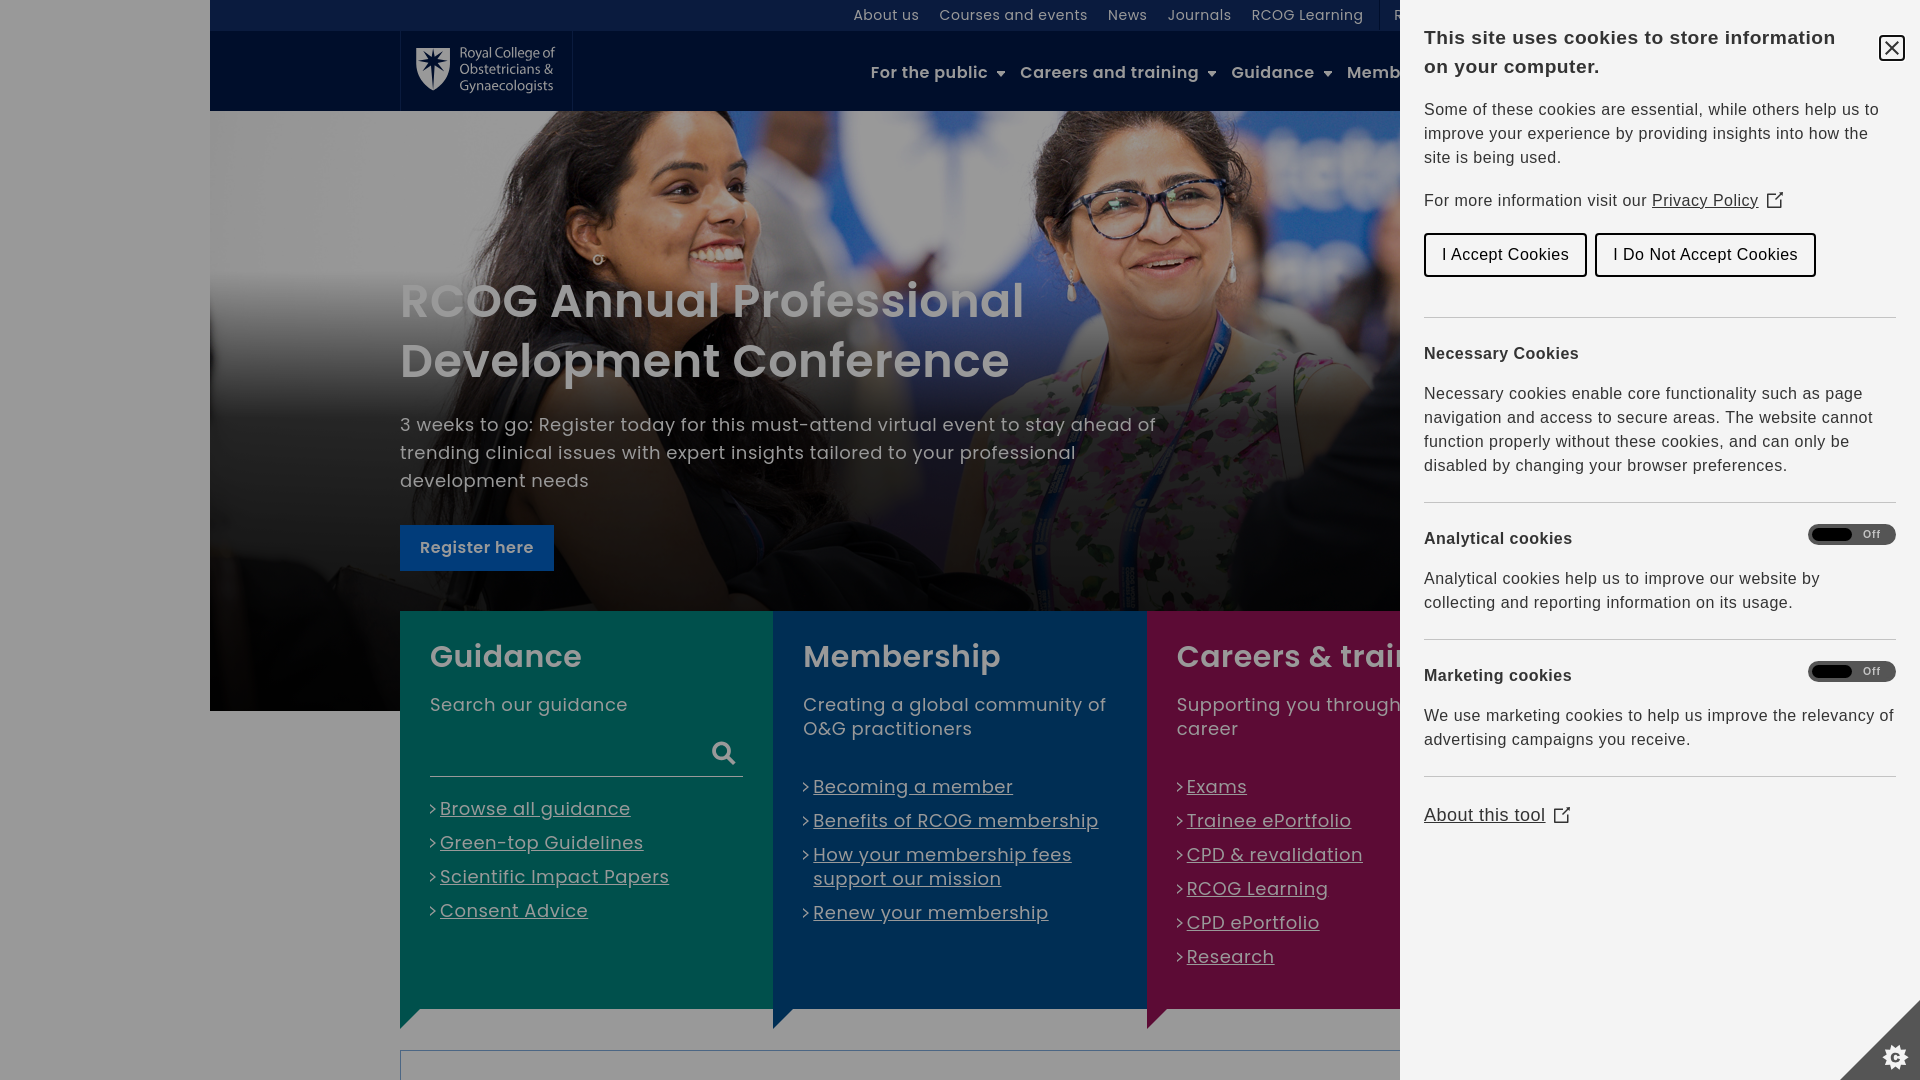Click RCOG Annual Professional Development Conference heading
Image resolution: width=1920 pixels, height=1080 pixels.
click(712, 331)
